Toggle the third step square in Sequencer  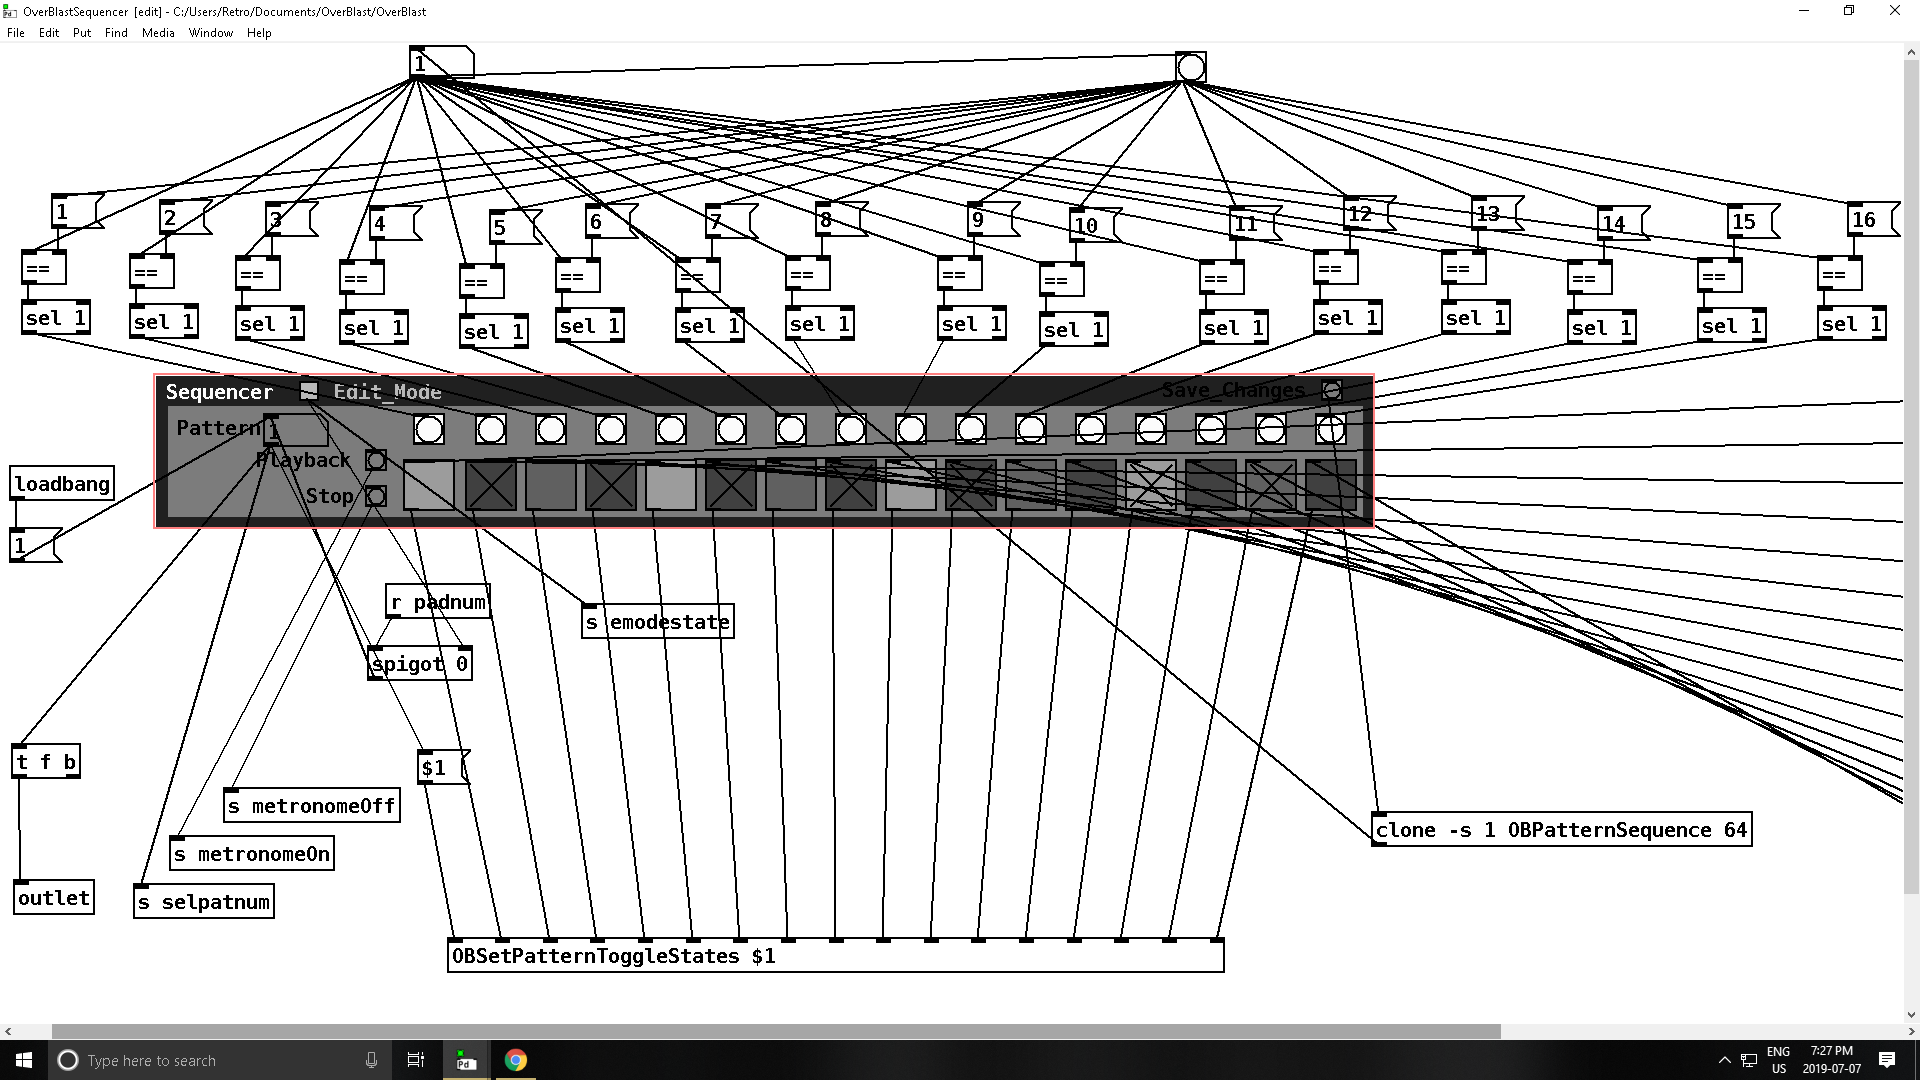(x=550, y=485)
